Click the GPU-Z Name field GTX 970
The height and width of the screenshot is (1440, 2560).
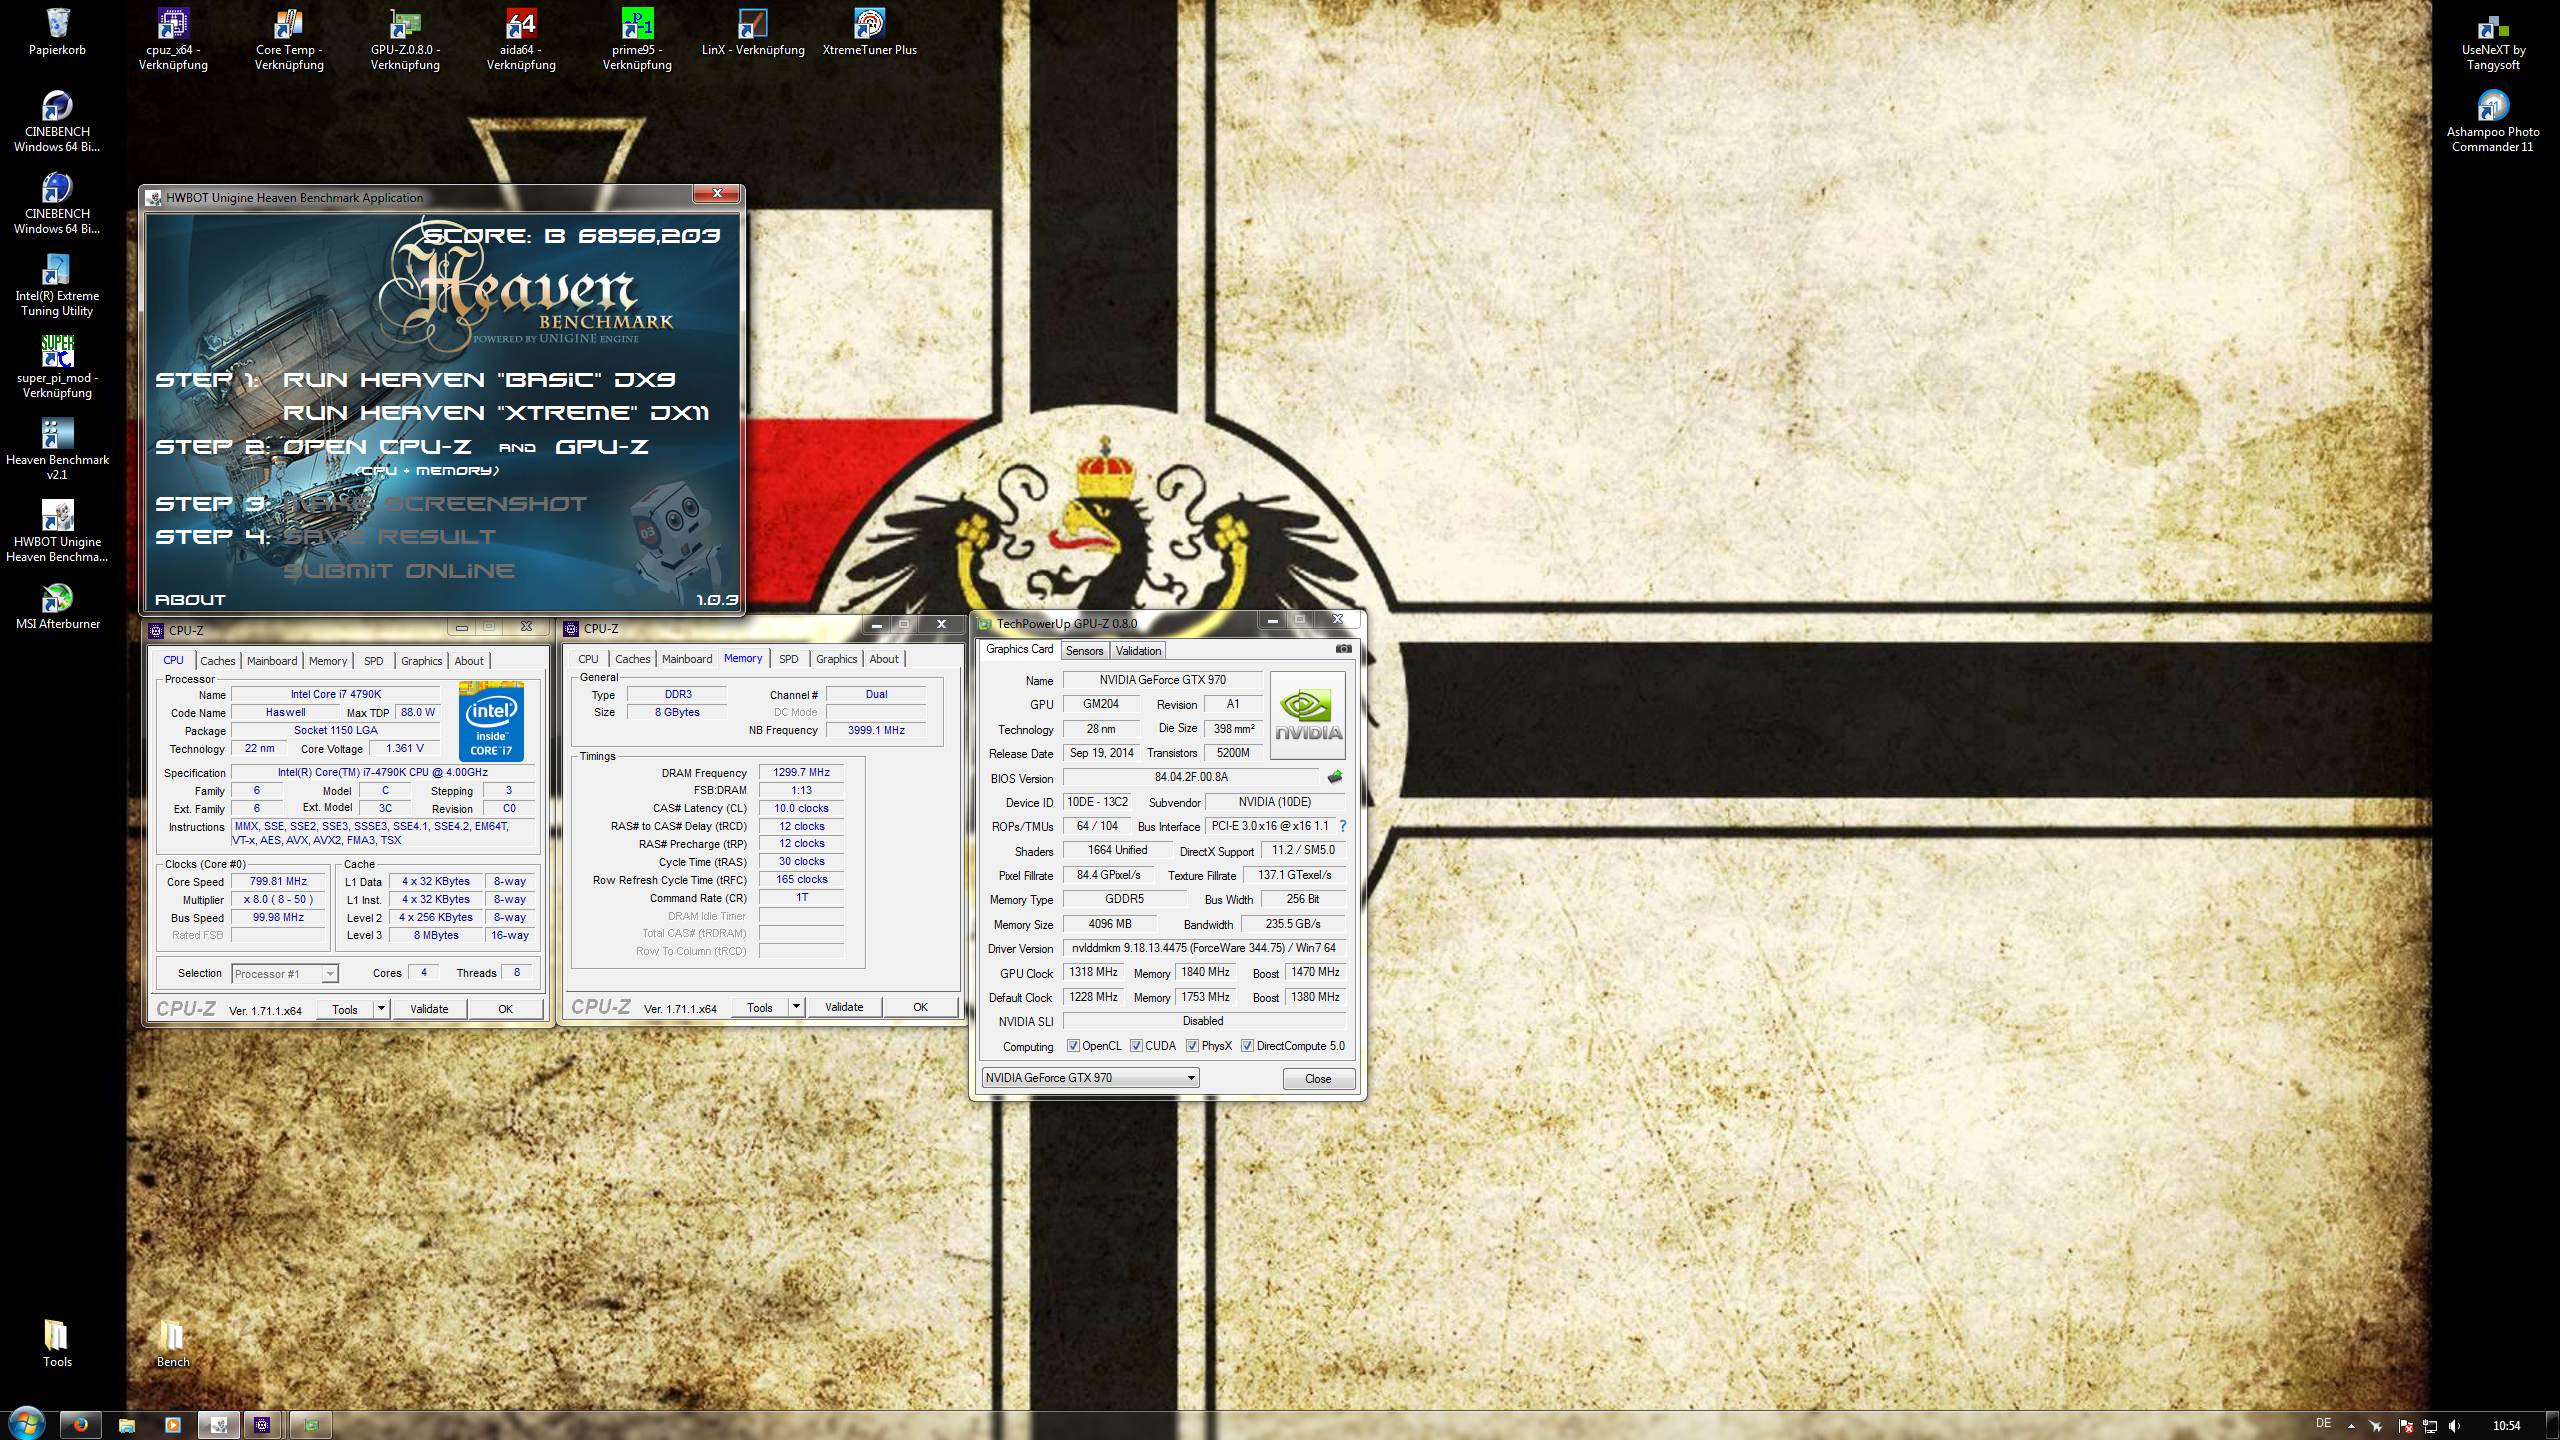(x=1162, y=680)
